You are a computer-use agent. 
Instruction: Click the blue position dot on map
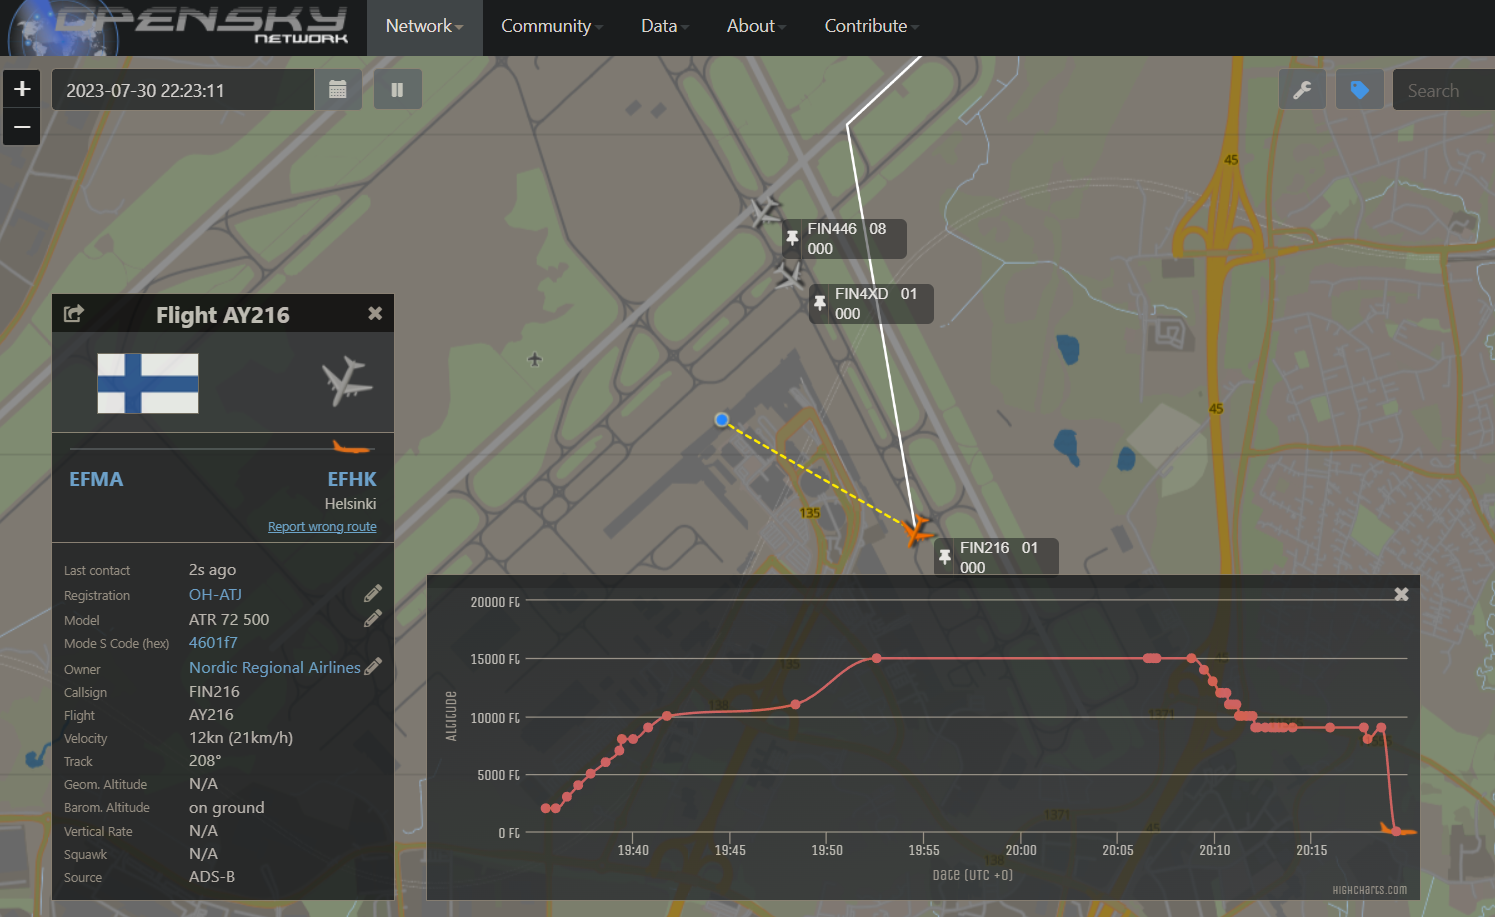[x=722, y=420]
